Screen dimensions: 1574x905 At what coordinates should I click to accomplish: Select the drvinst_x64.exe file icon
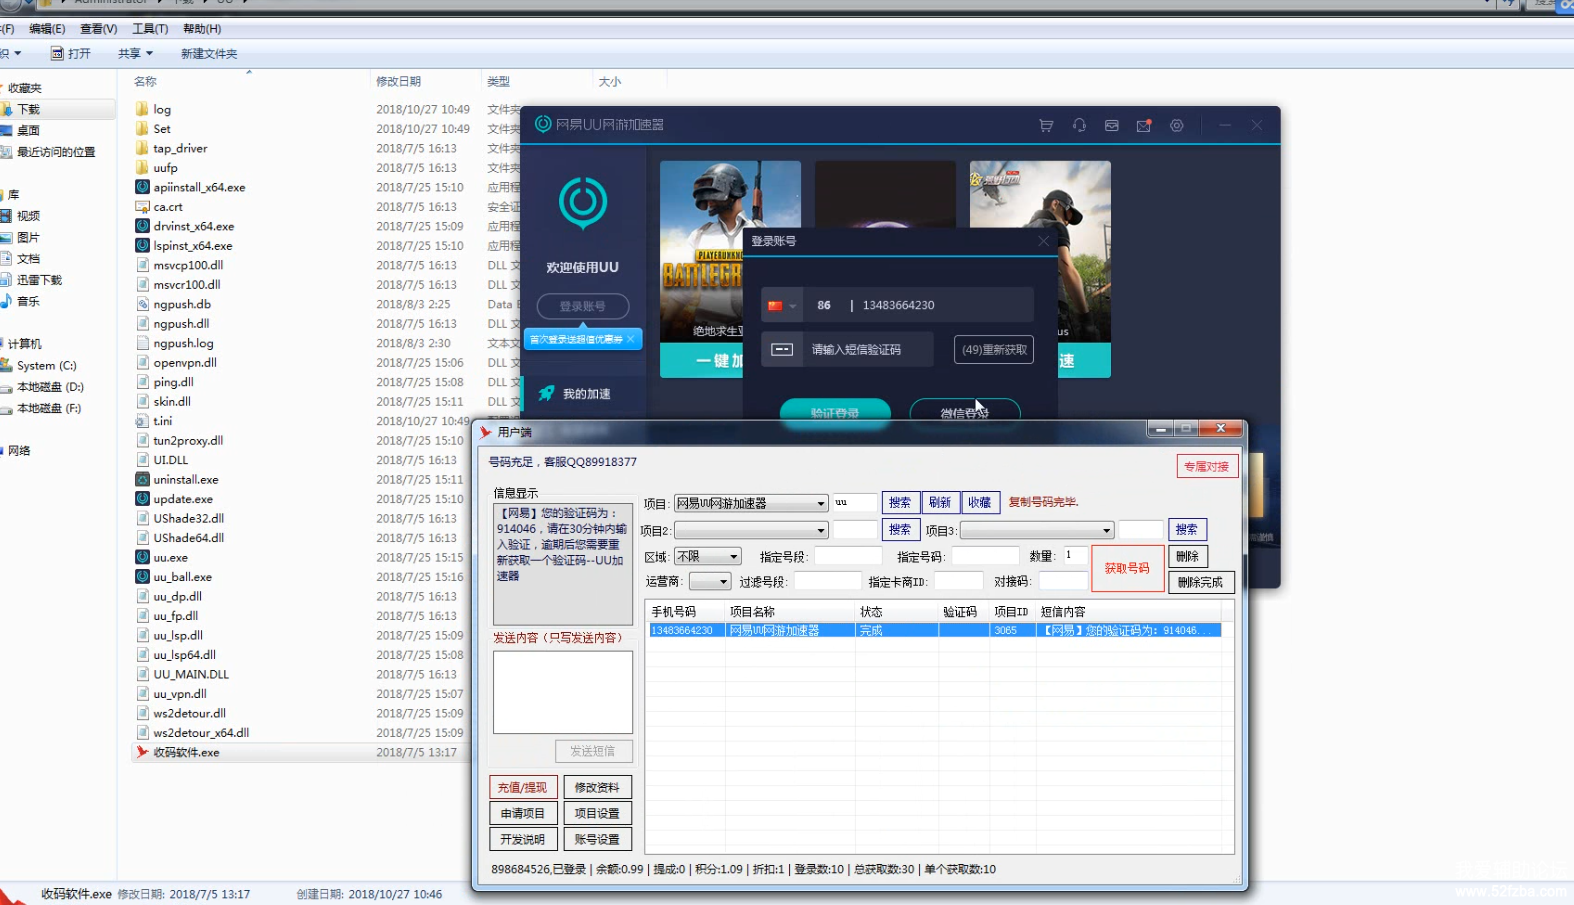click(x=143, y=226)
